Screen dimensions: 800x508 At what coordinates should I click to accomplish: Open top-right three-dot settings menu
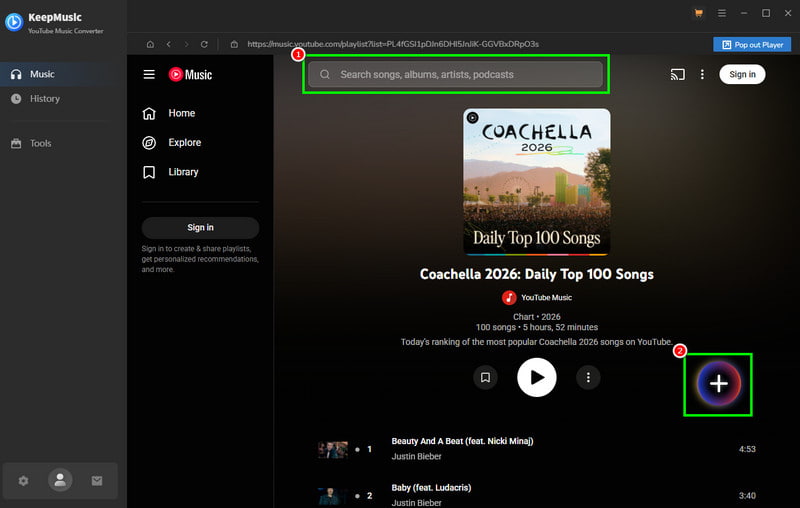pos(703,74)
